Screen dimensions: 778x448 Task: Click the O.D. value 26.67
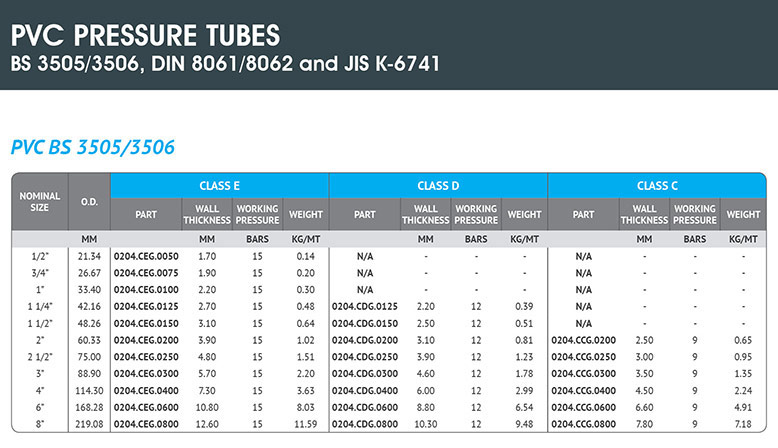tap(89, 273)
